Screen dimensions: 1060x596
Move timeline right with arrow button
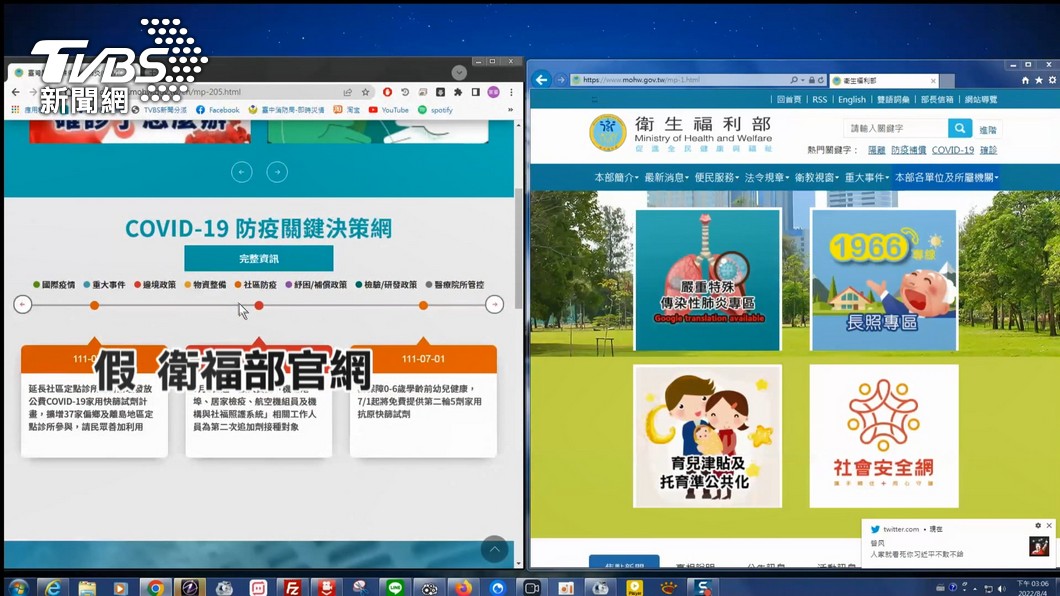(495, 305)
